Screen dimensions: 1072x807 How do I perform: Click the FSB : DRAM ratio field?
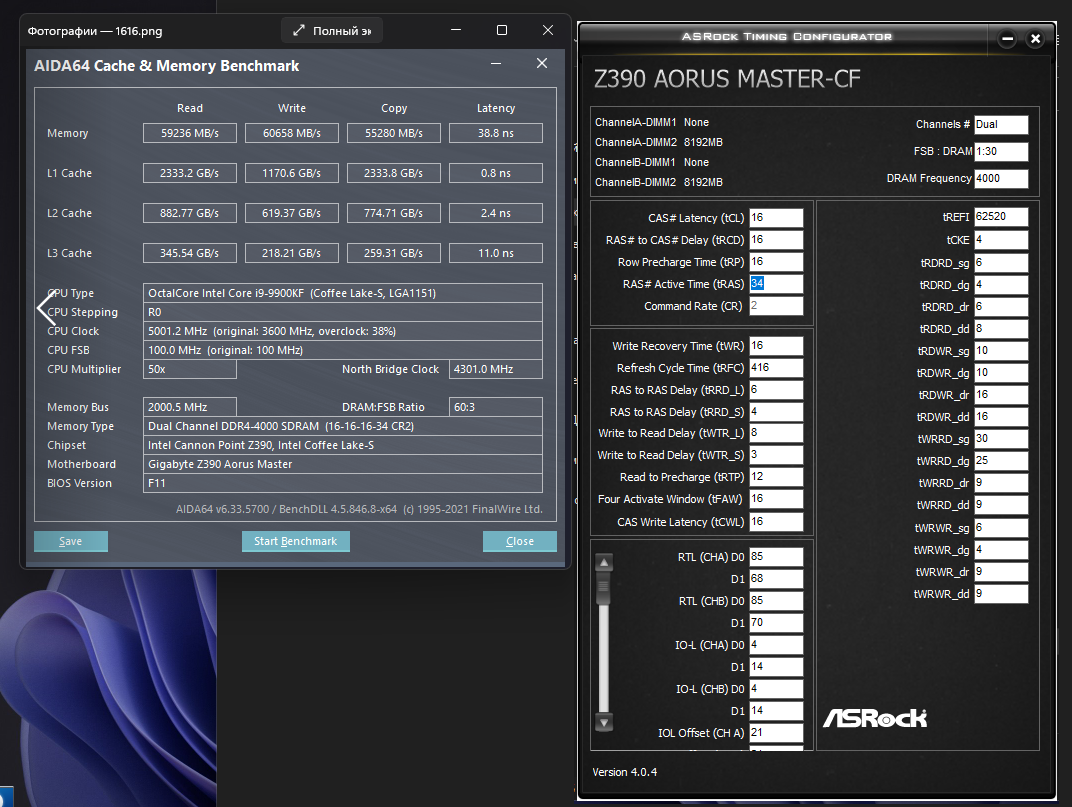pyautogui.click(x=1001, y=151)
